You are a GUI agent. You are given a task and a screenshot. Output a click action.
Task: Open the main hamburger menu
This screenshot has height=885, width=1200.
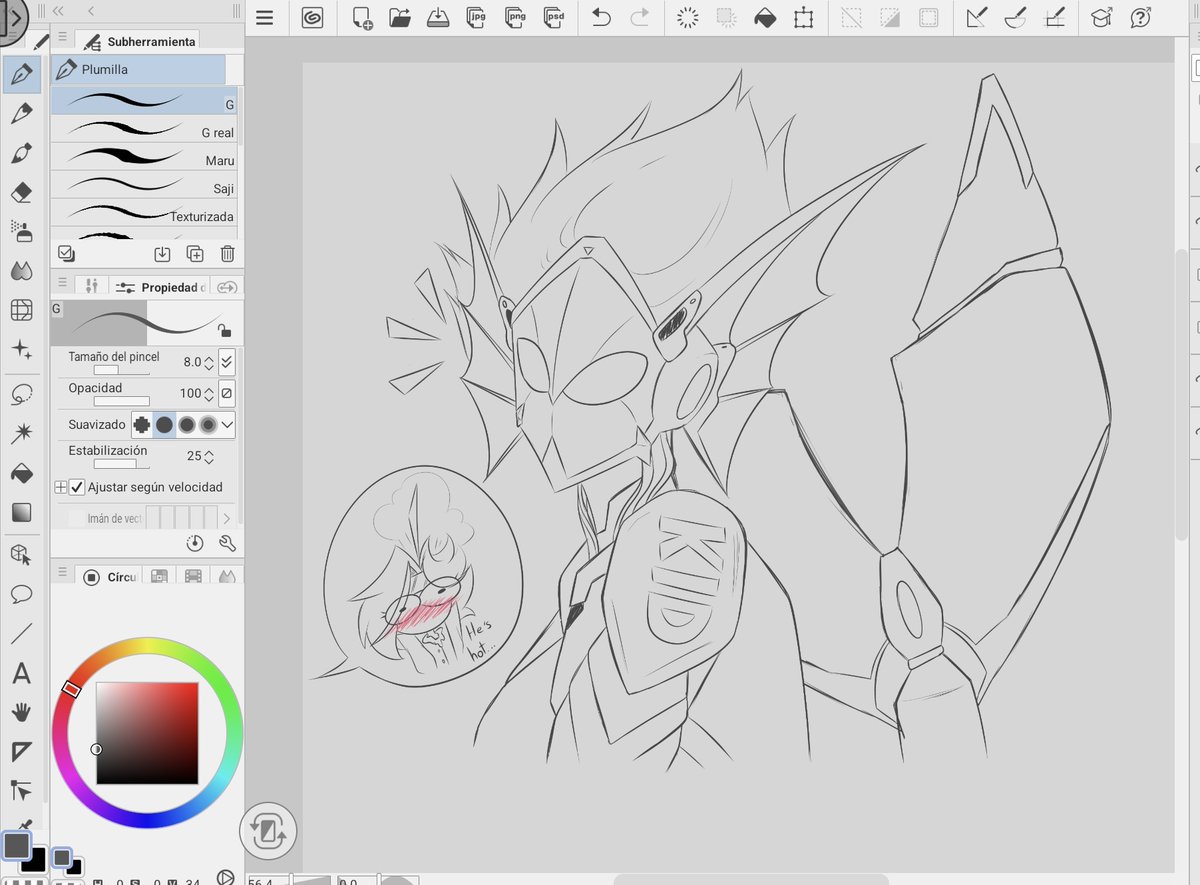click(x=264, y=17)
